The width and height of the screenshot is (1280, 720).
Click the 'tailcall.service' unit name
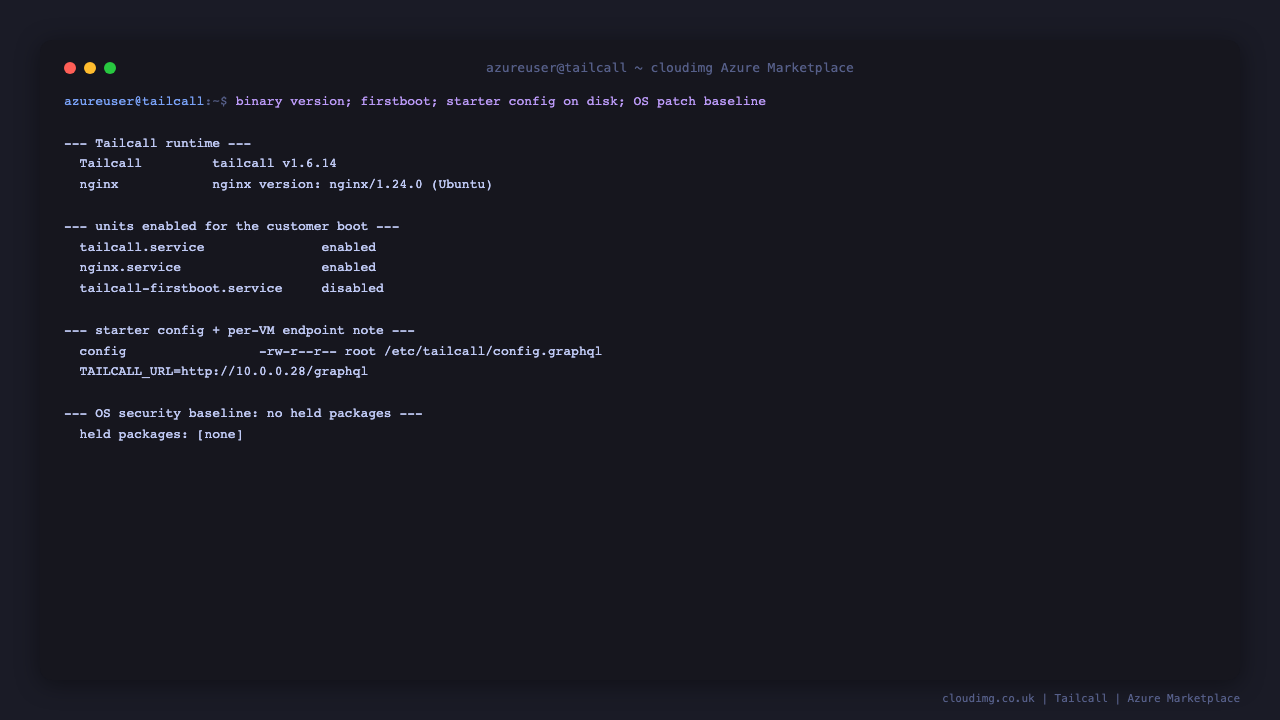pos(142,247)
